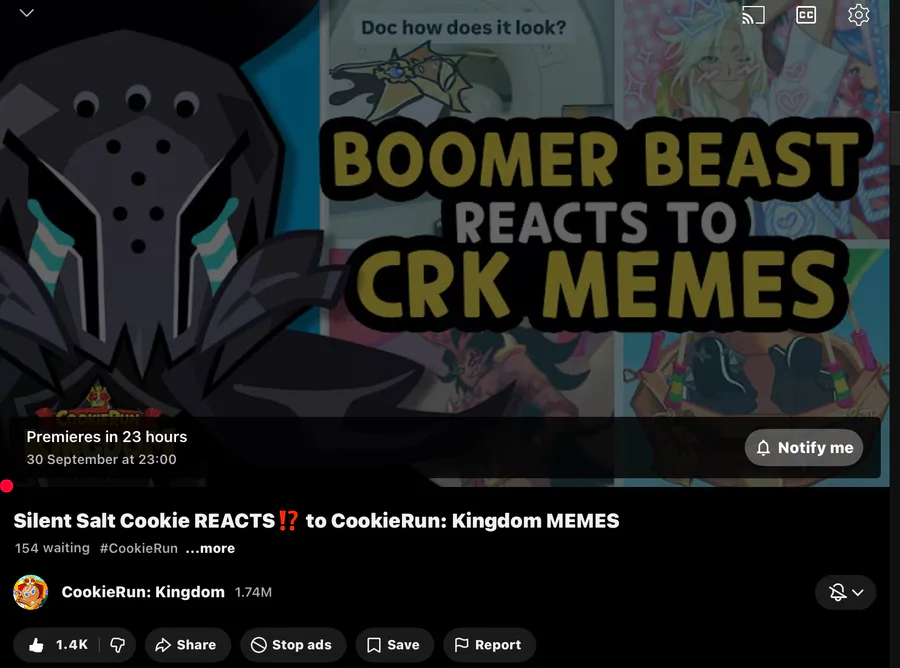Collapse the player with the down chevron
Image resolution: width=900 pixels, height=668 pixels.
point(26,13)
